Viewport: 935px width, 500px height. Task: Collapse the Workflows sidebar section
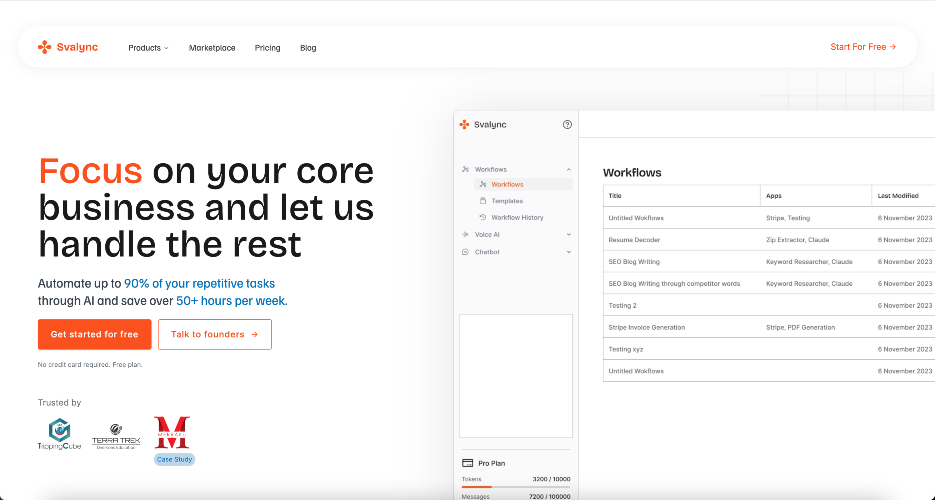coord(568,169)
